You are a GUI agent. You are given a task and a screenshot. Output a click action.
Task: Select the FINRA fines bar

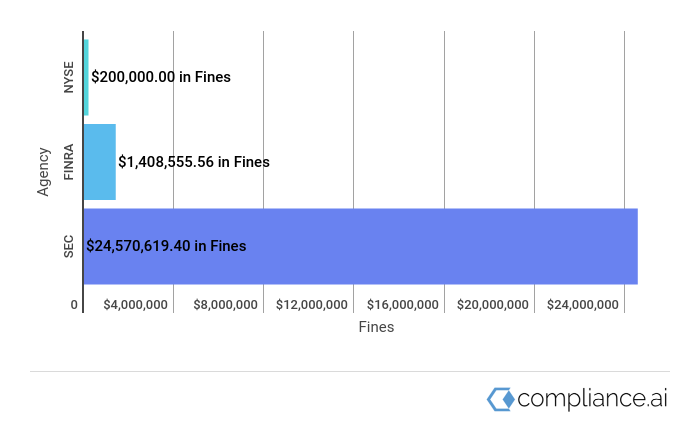100,162
